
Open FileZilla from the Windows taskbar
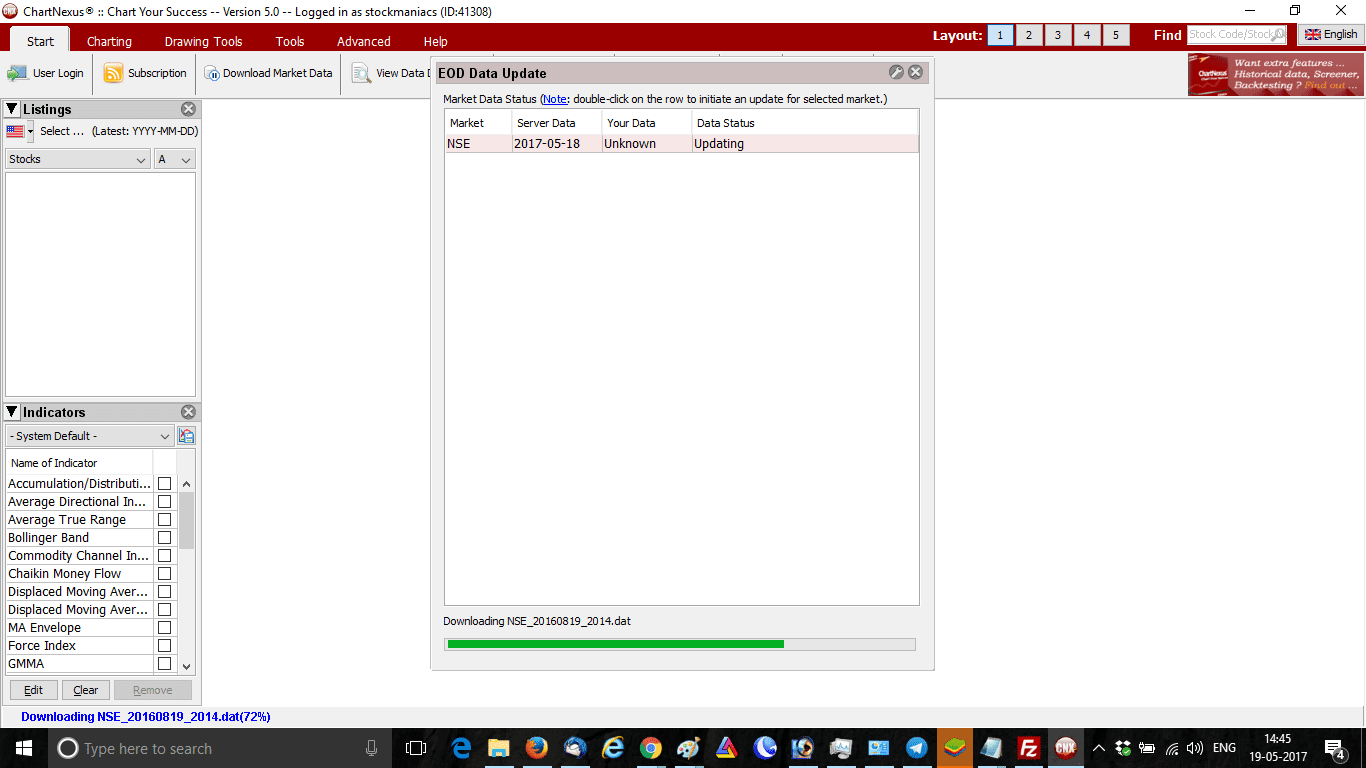tap(1027, 748)
